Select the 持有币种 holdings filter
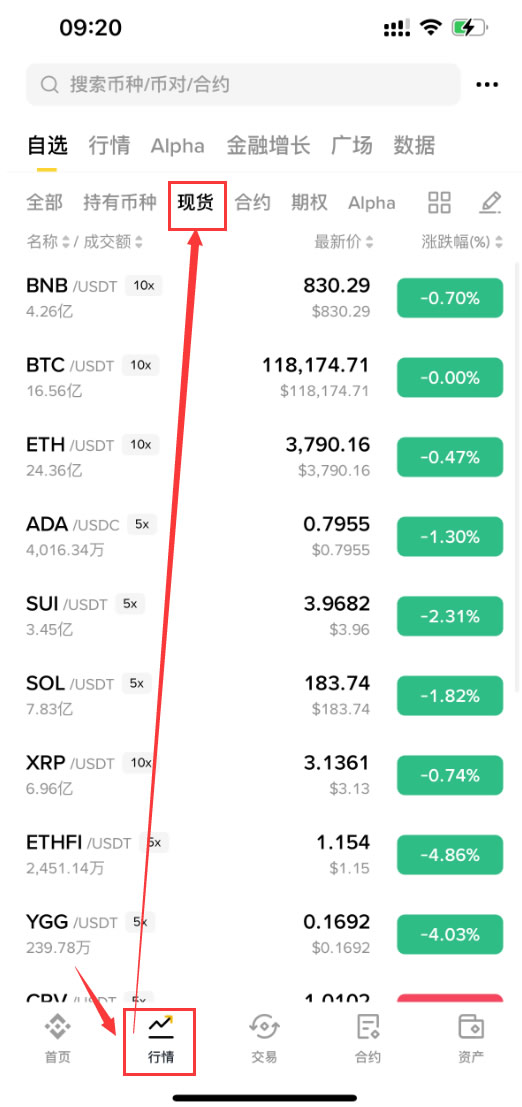 (x=119, y=203)
